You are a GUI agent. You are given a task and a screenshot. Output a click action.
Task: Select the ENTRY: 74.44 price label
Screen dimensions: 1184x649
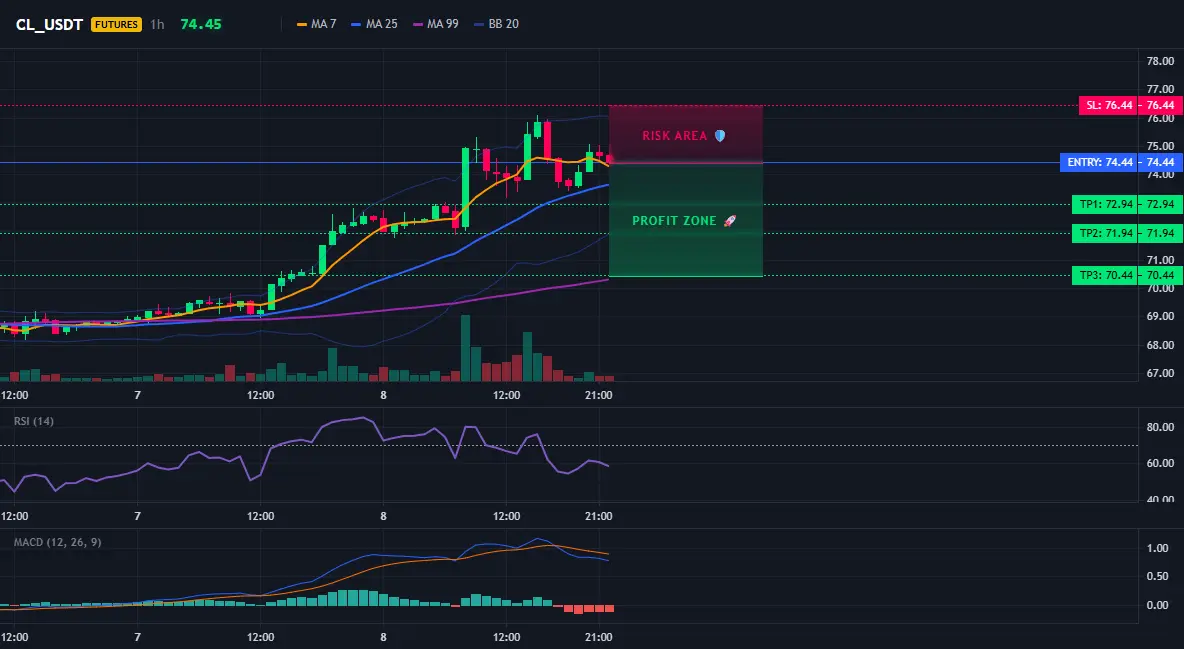pos(1121,162)
